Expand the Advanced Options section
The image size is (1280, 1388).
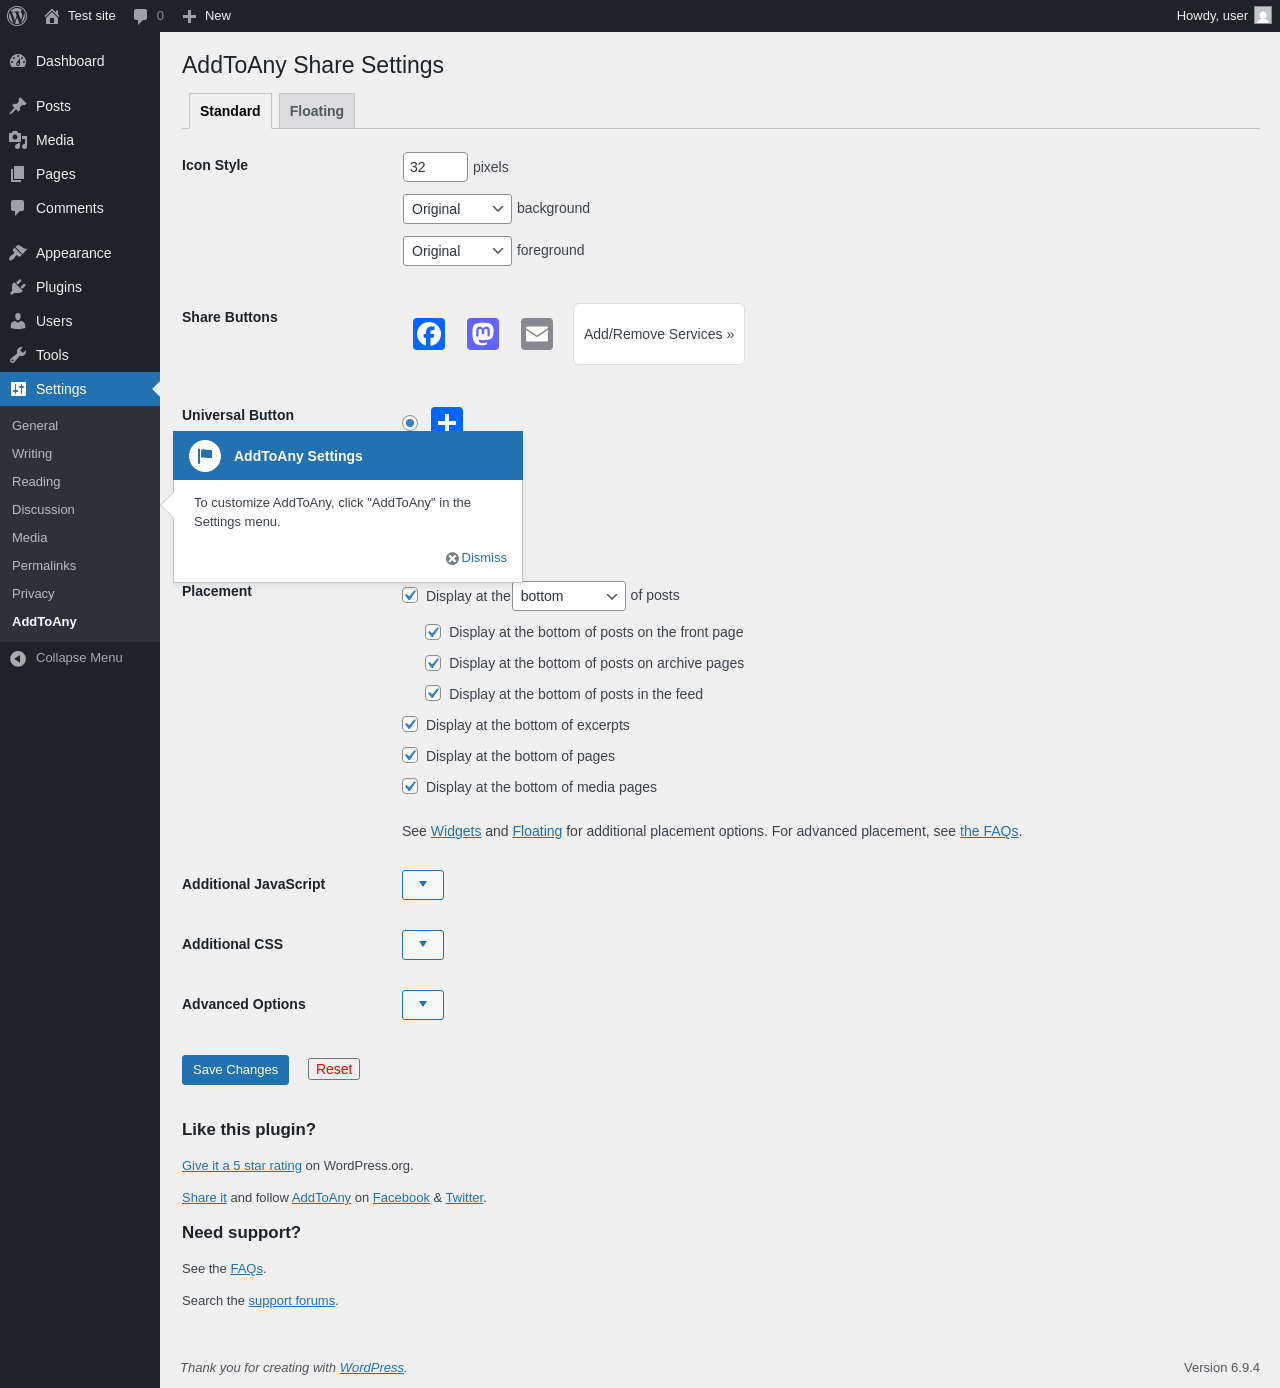[x=423, y=1005]
